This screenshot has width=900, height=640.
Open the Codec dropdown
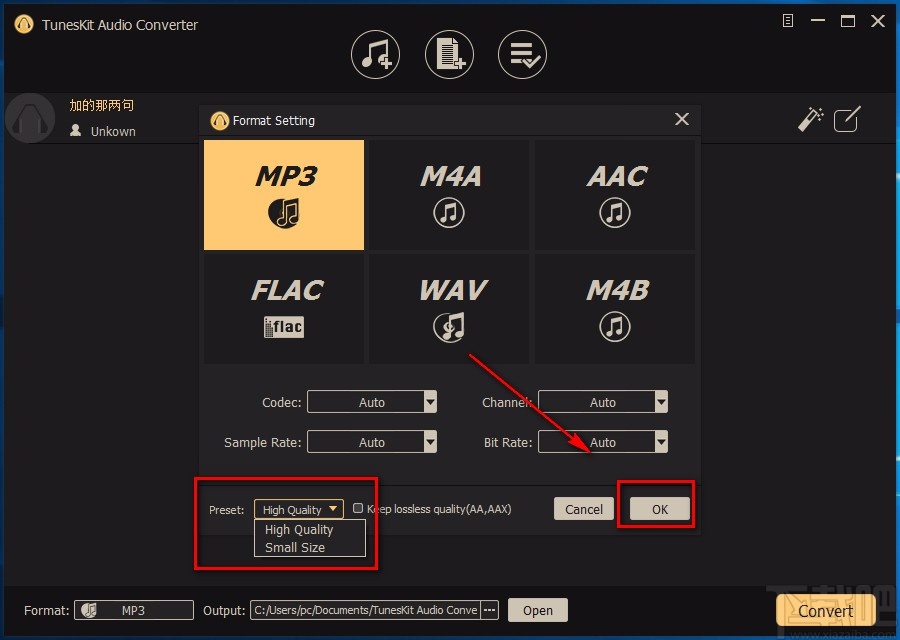point(372,402)
